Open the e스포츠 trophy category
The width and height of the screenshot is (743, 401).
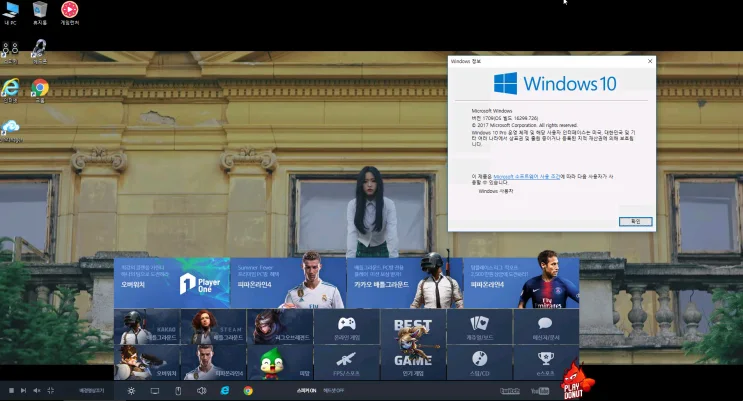point(546,363)
